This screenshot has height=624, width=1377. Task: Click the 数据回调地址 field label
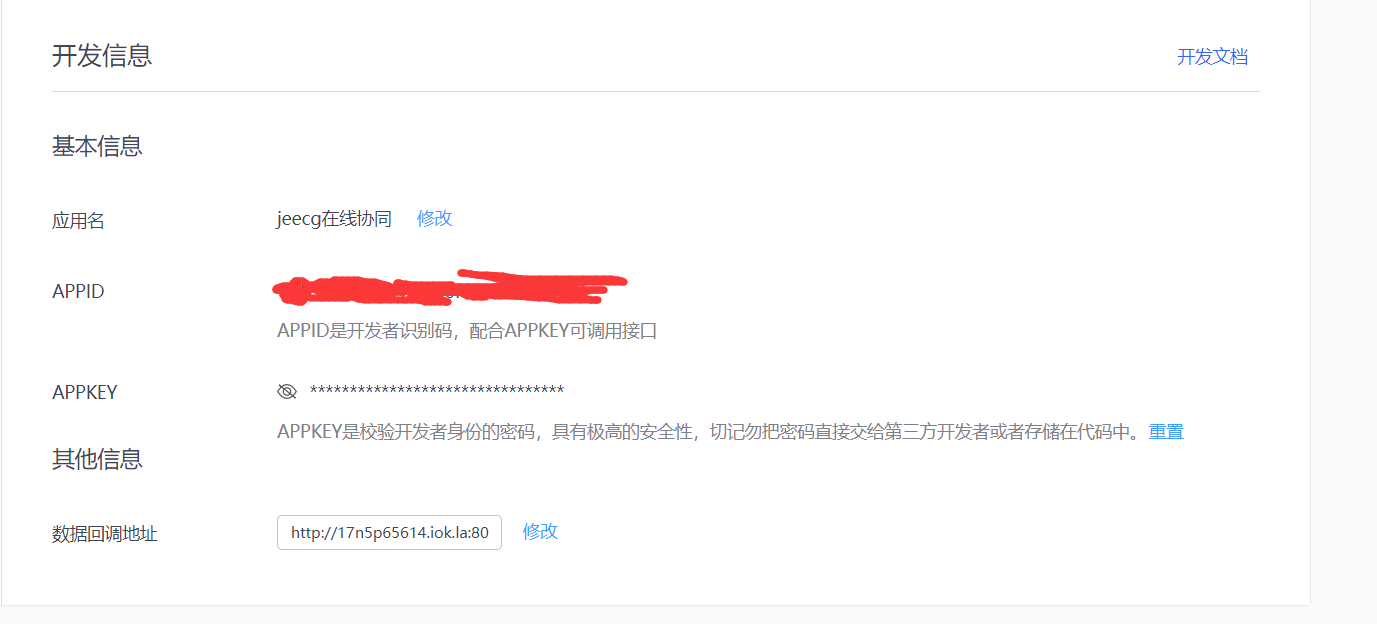(x=105, y=534)
